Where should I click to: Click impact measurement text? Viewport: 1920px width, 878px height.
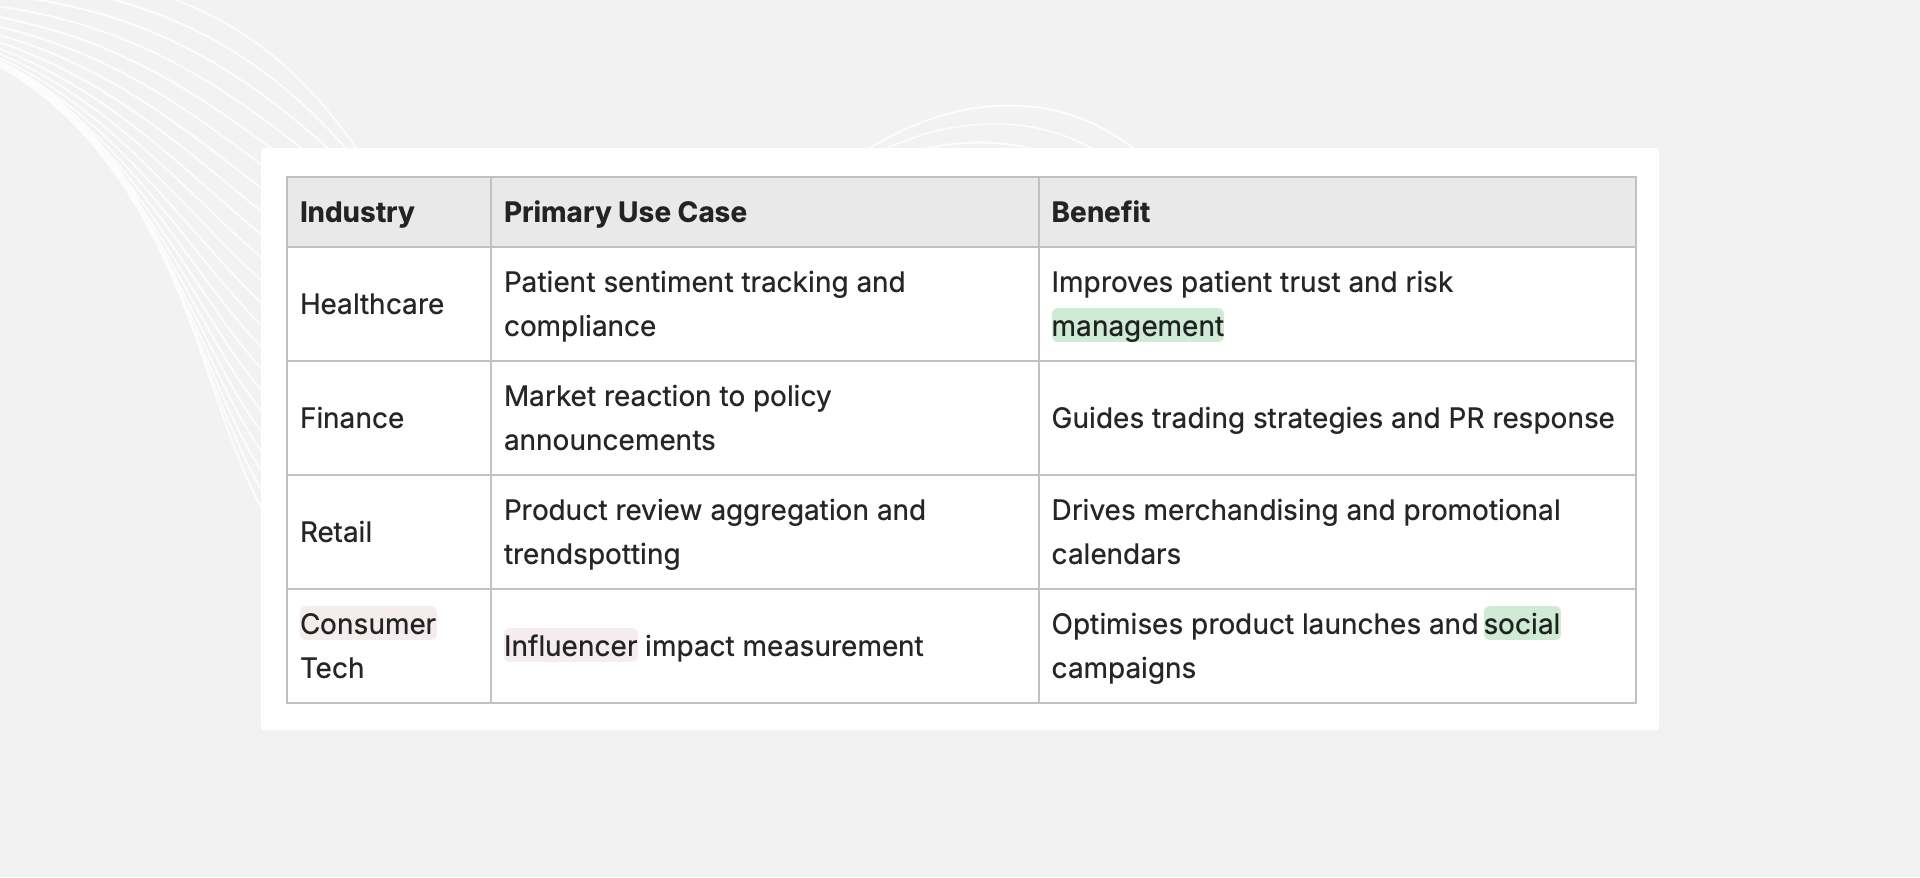783,646
